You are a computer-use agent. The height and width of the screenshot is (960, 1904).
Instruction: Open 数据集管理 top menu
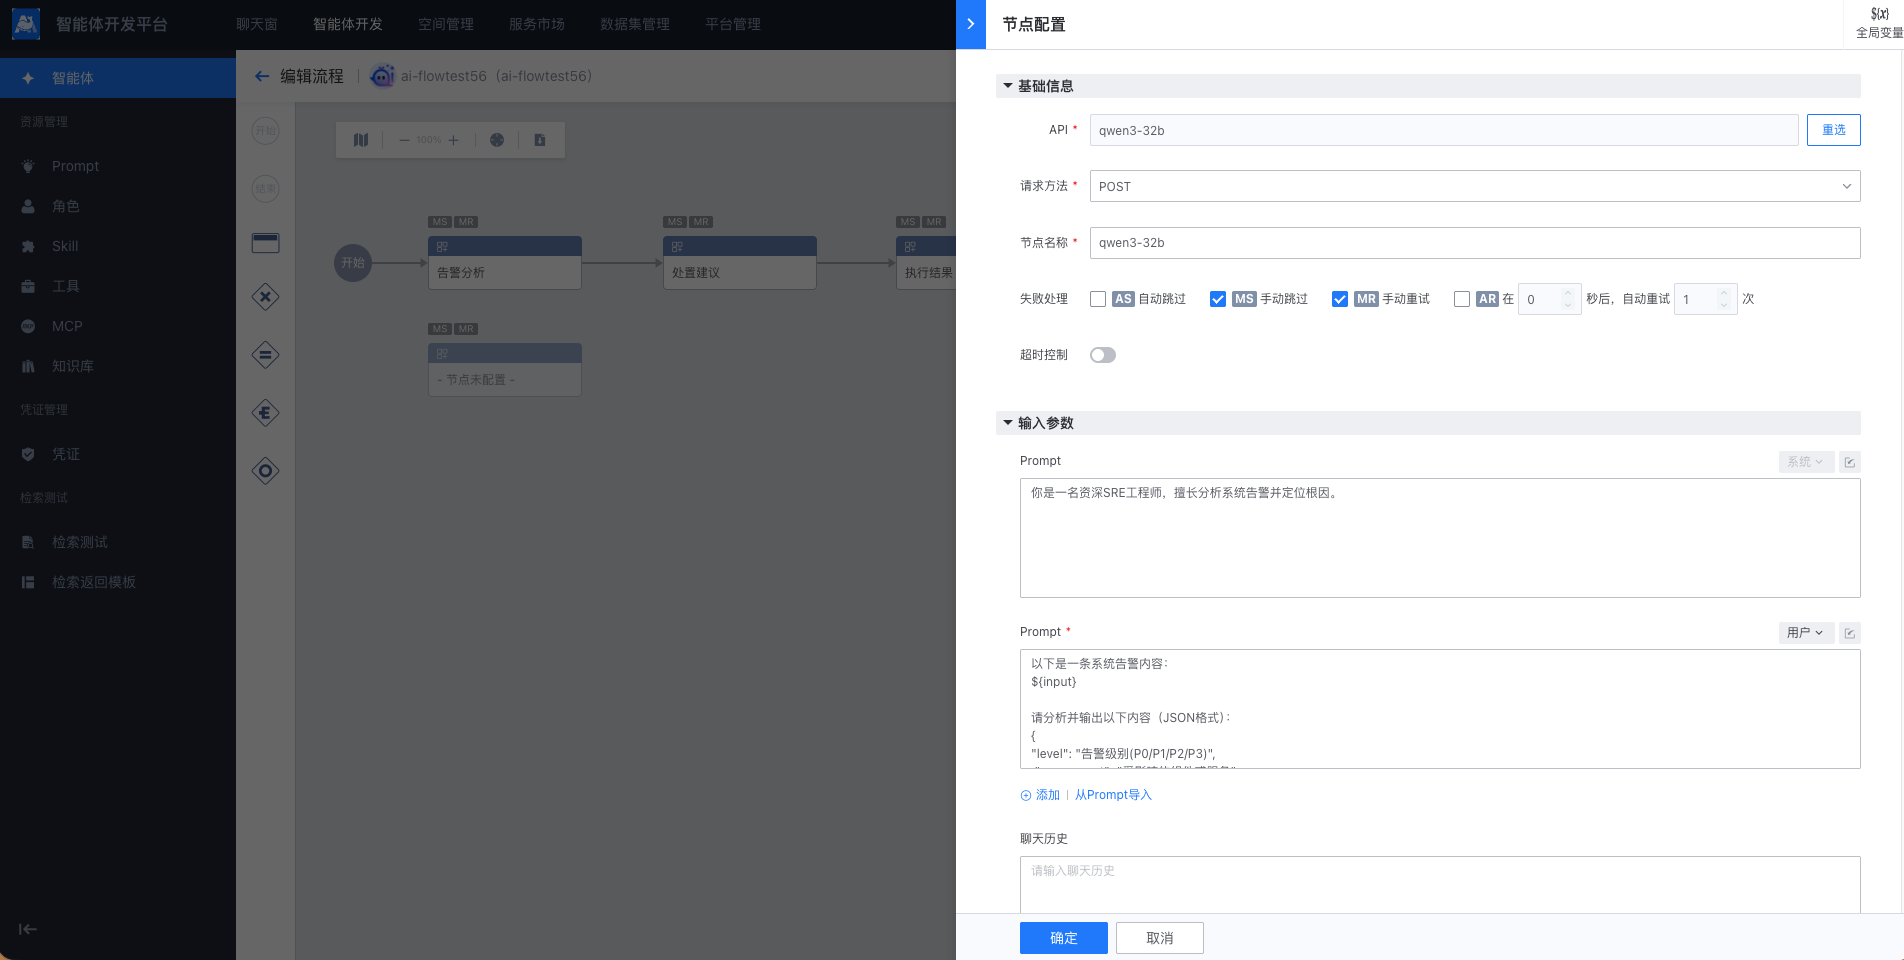635,24
